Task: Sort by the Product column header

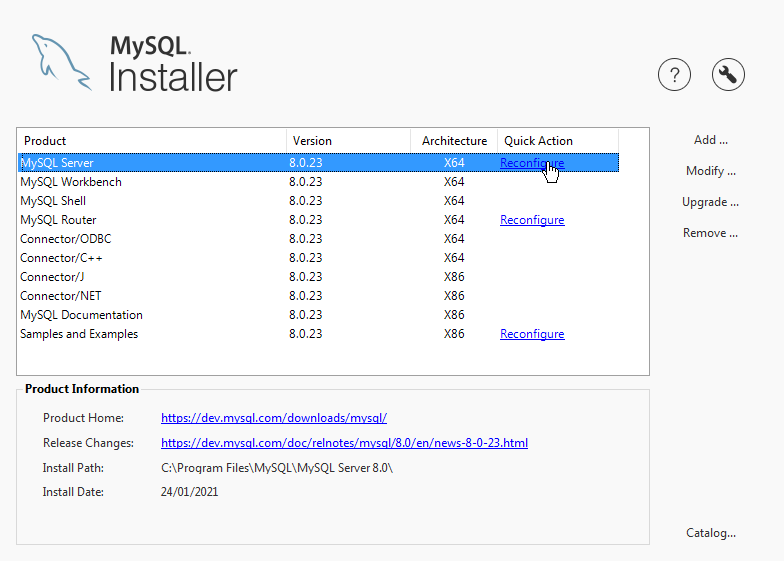Action: [152, 141]
